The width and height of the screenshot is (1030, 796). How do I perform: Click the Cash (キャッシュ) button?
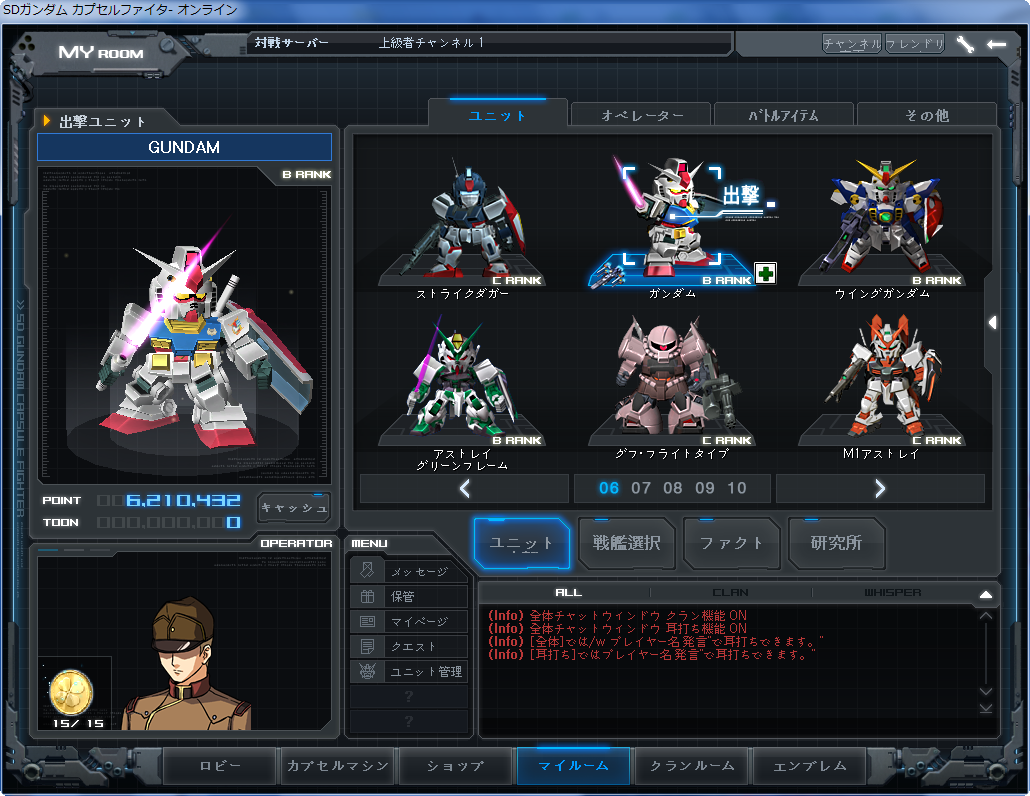click(x=293, y=508)
